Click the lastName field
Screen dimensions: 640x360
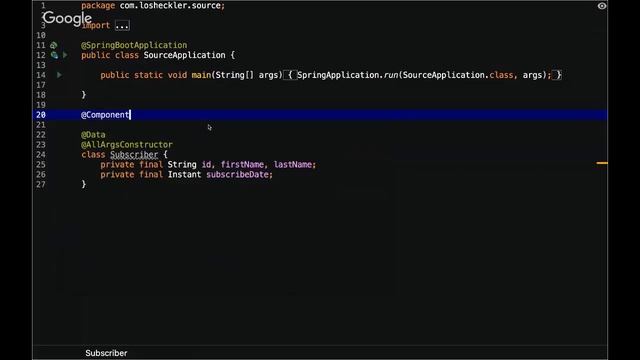293,164
